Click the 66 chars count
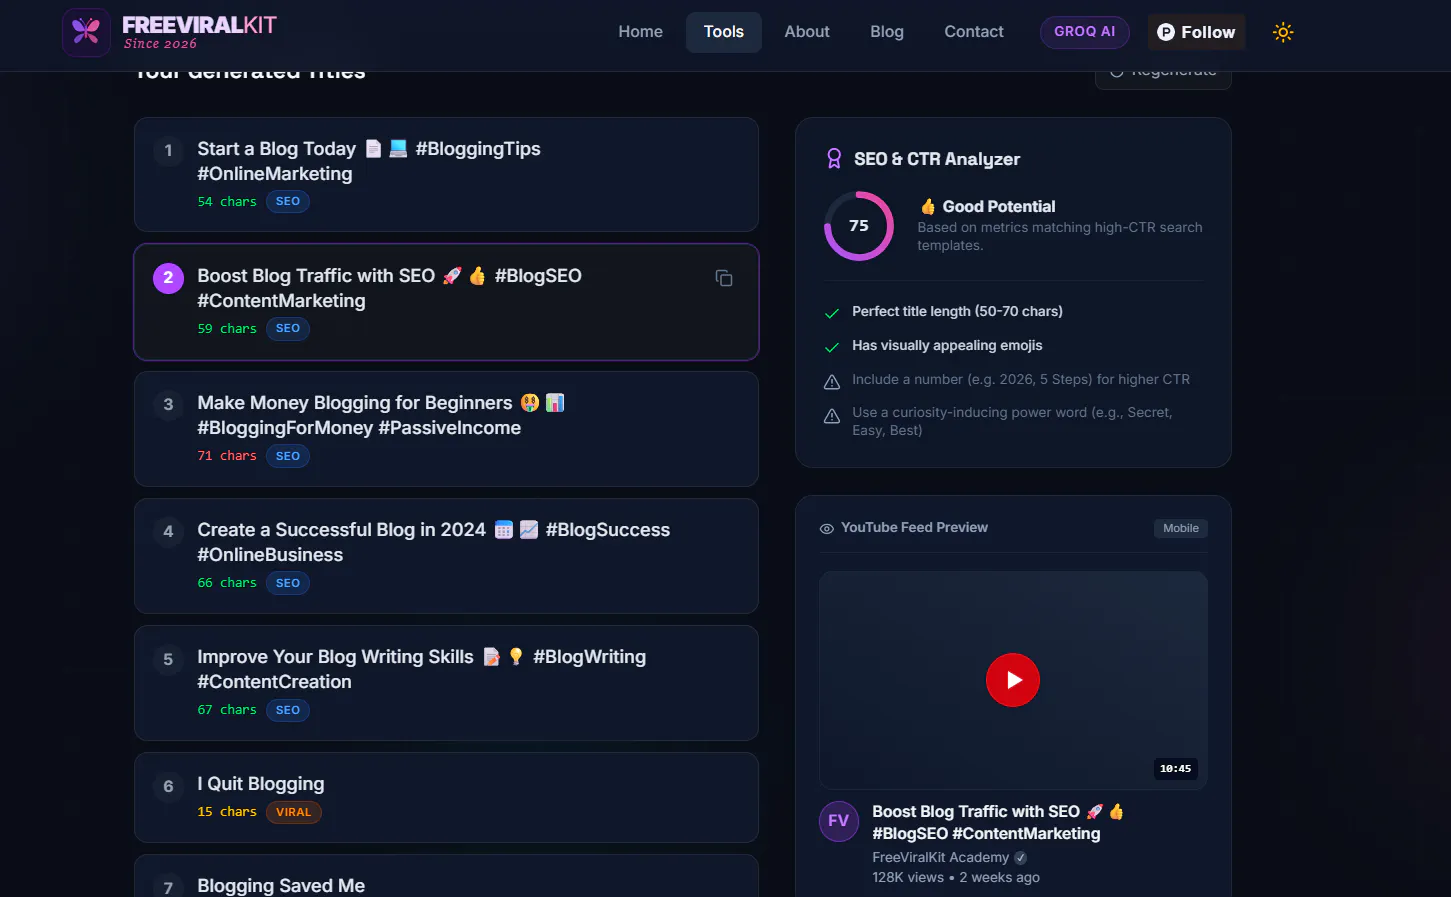Viewport: 1451px width, 897px height. click(227, 582)
